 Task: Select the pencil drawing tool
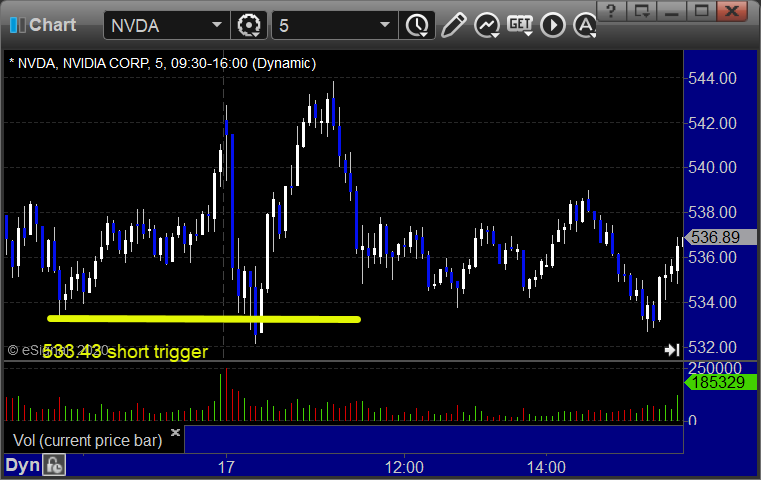tap(454, 25)
